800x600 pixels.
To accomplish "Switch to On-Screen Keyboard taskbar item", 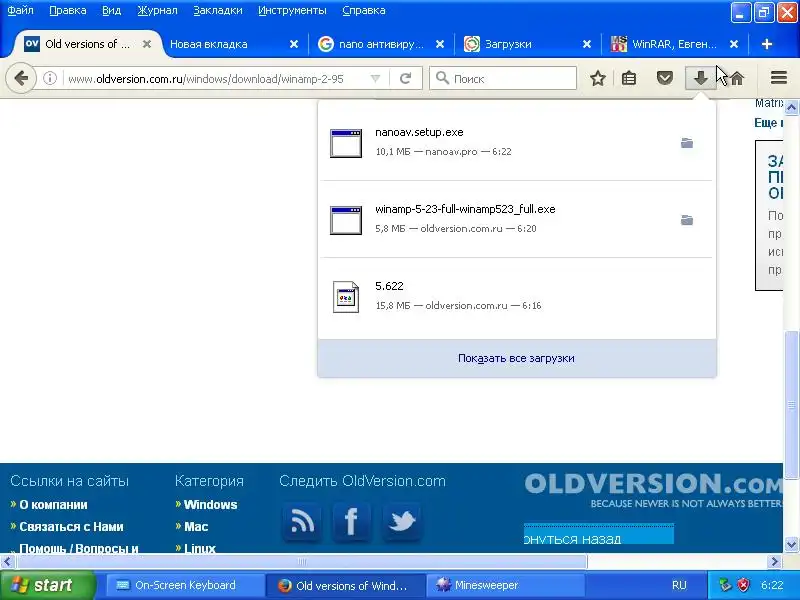I will (x=185, y=585).
